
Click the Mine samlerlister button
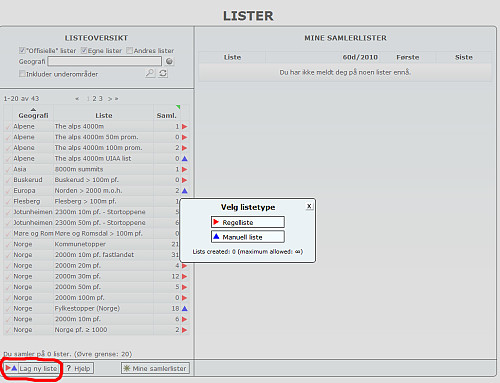[x=155, y=368]
